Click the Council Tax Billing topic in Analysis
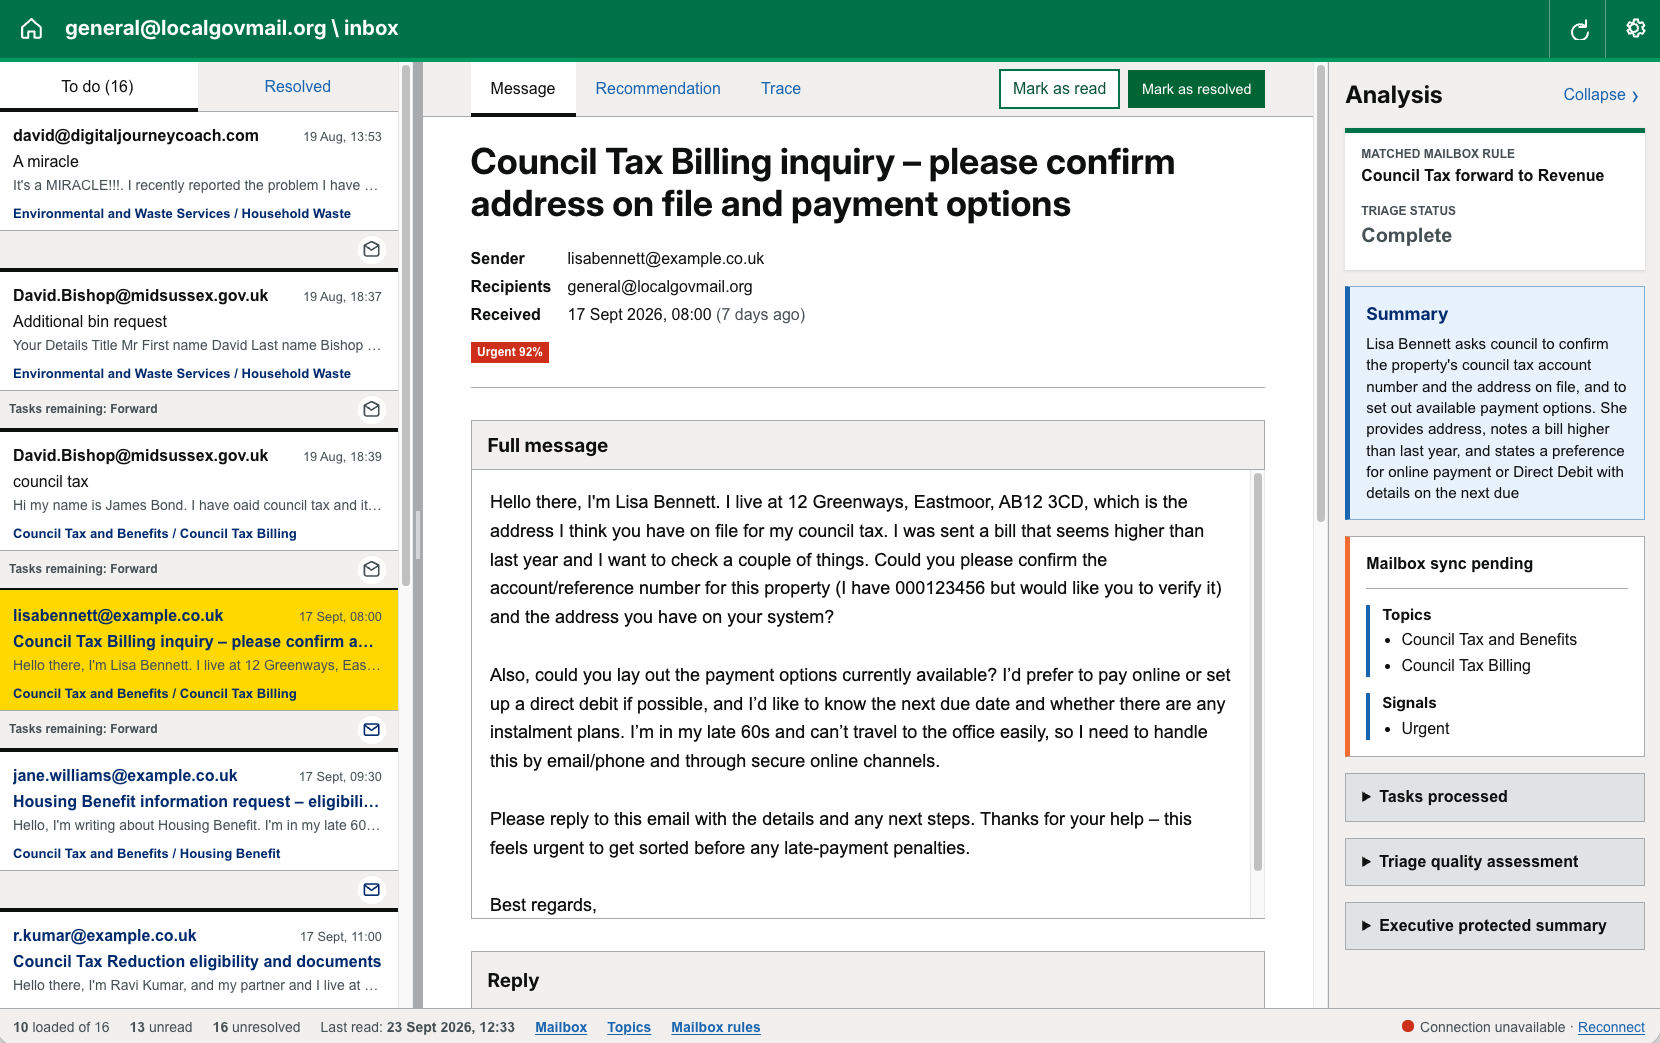The width and height of the screenshot is (1660, 1043). 1465,666
